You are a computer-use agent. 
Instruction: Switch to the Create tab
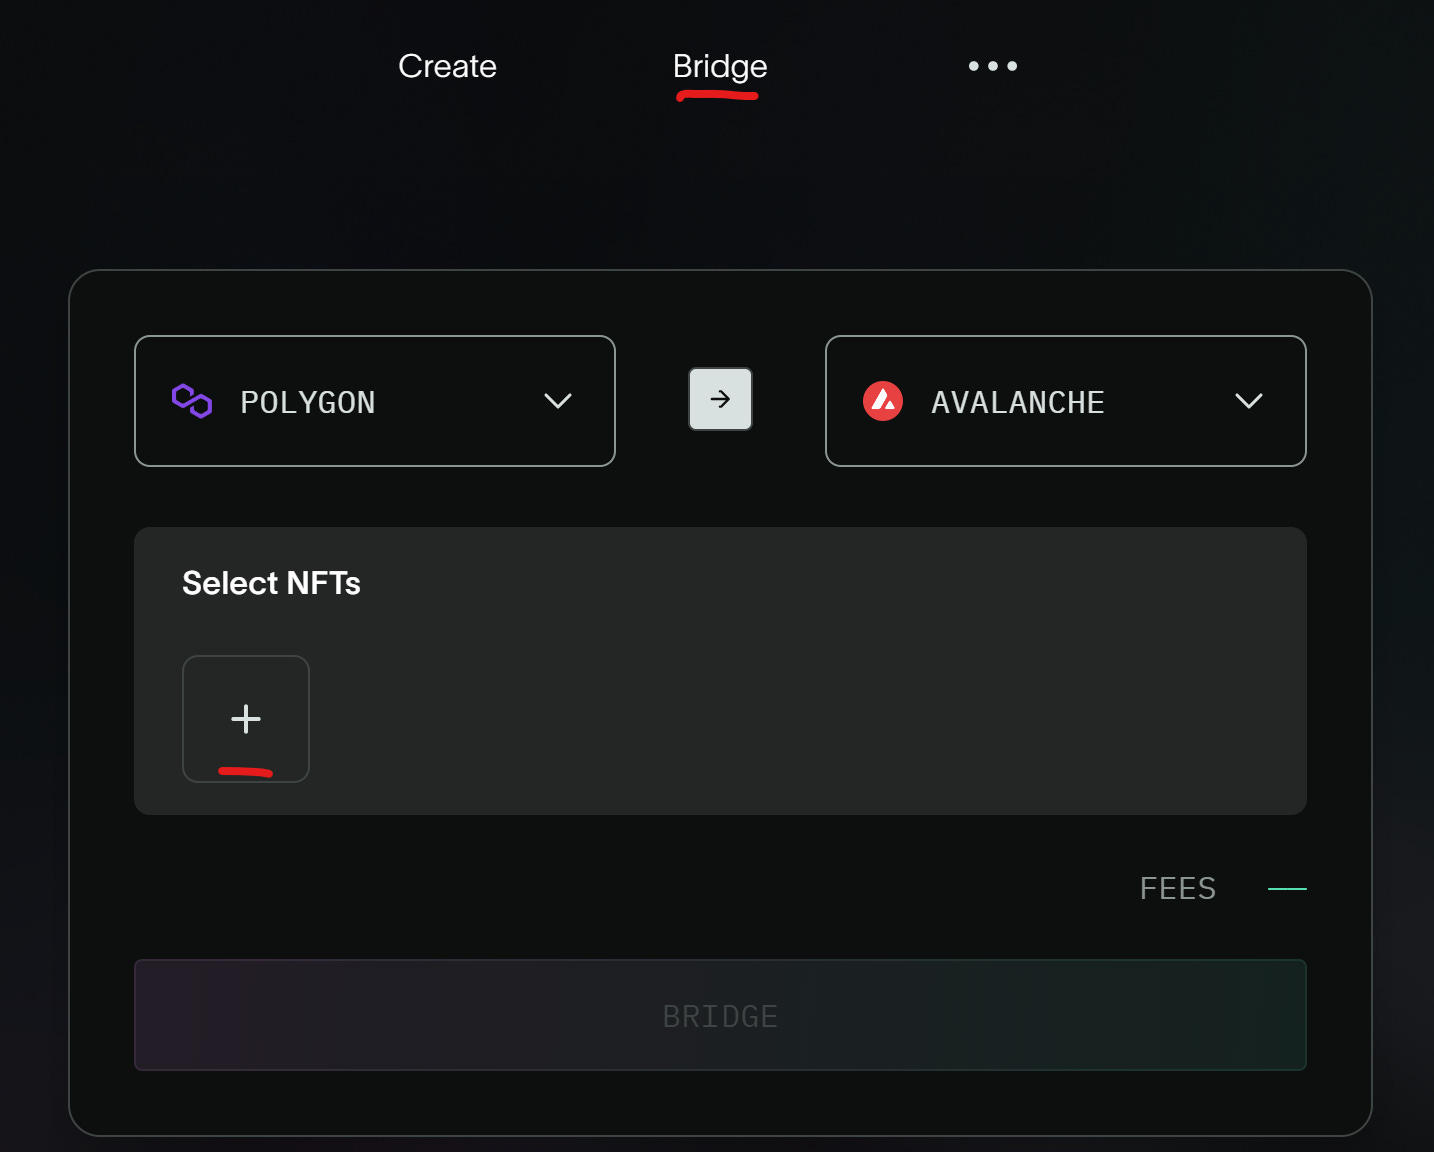[447, 66]
